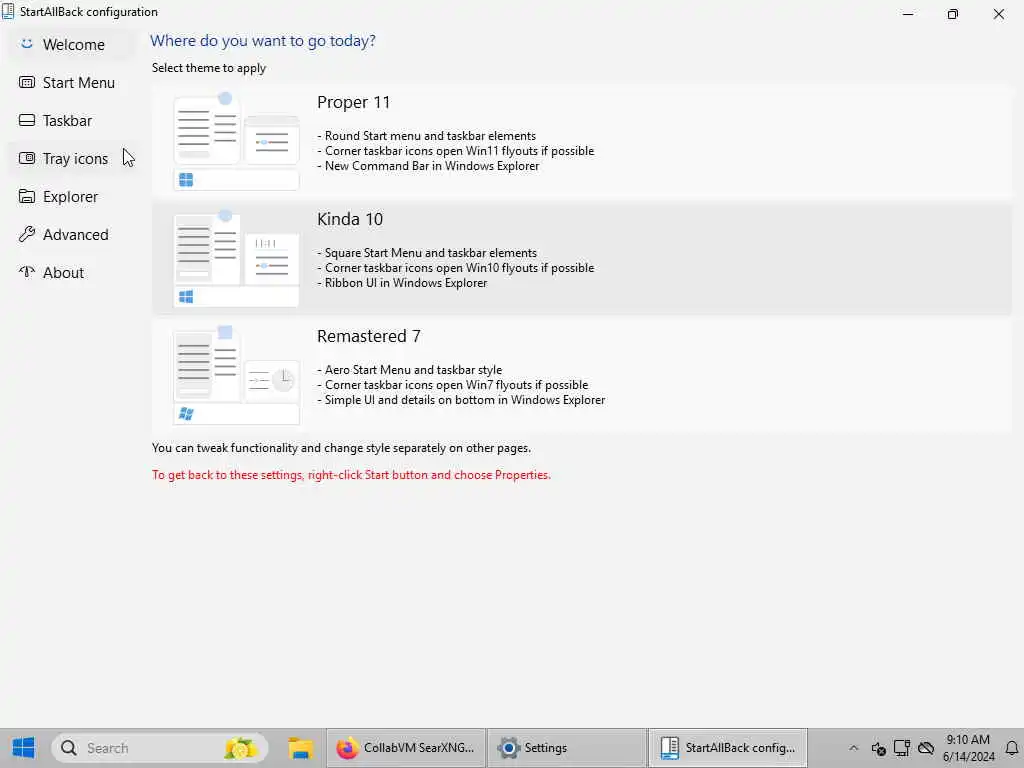This screenshot has height=768, width=1024.
Task: Apply theme by Remastered 7 title
Action: coord(368,336)
